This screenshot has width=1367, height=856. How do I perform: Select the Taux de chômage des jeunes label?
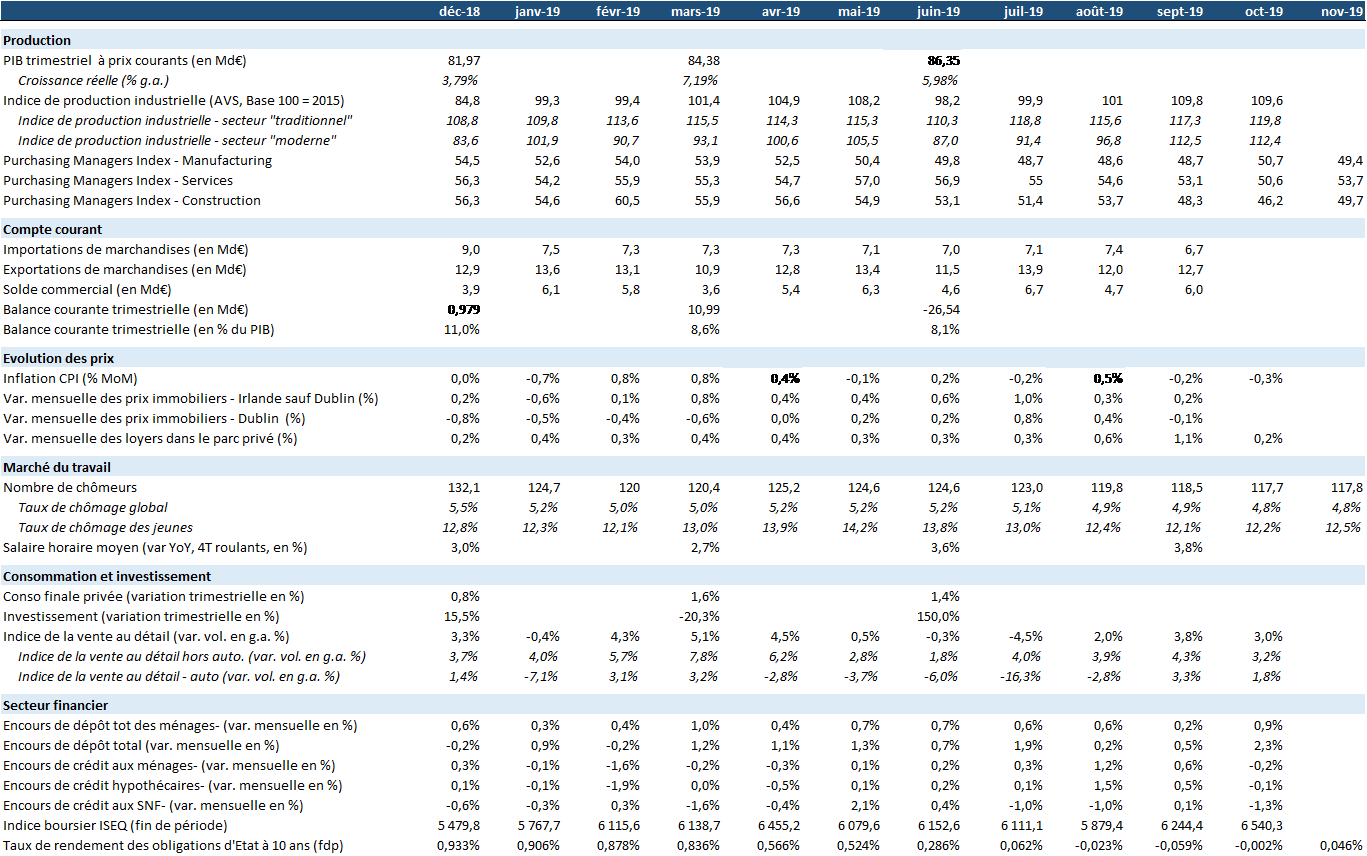click(106, 527)
